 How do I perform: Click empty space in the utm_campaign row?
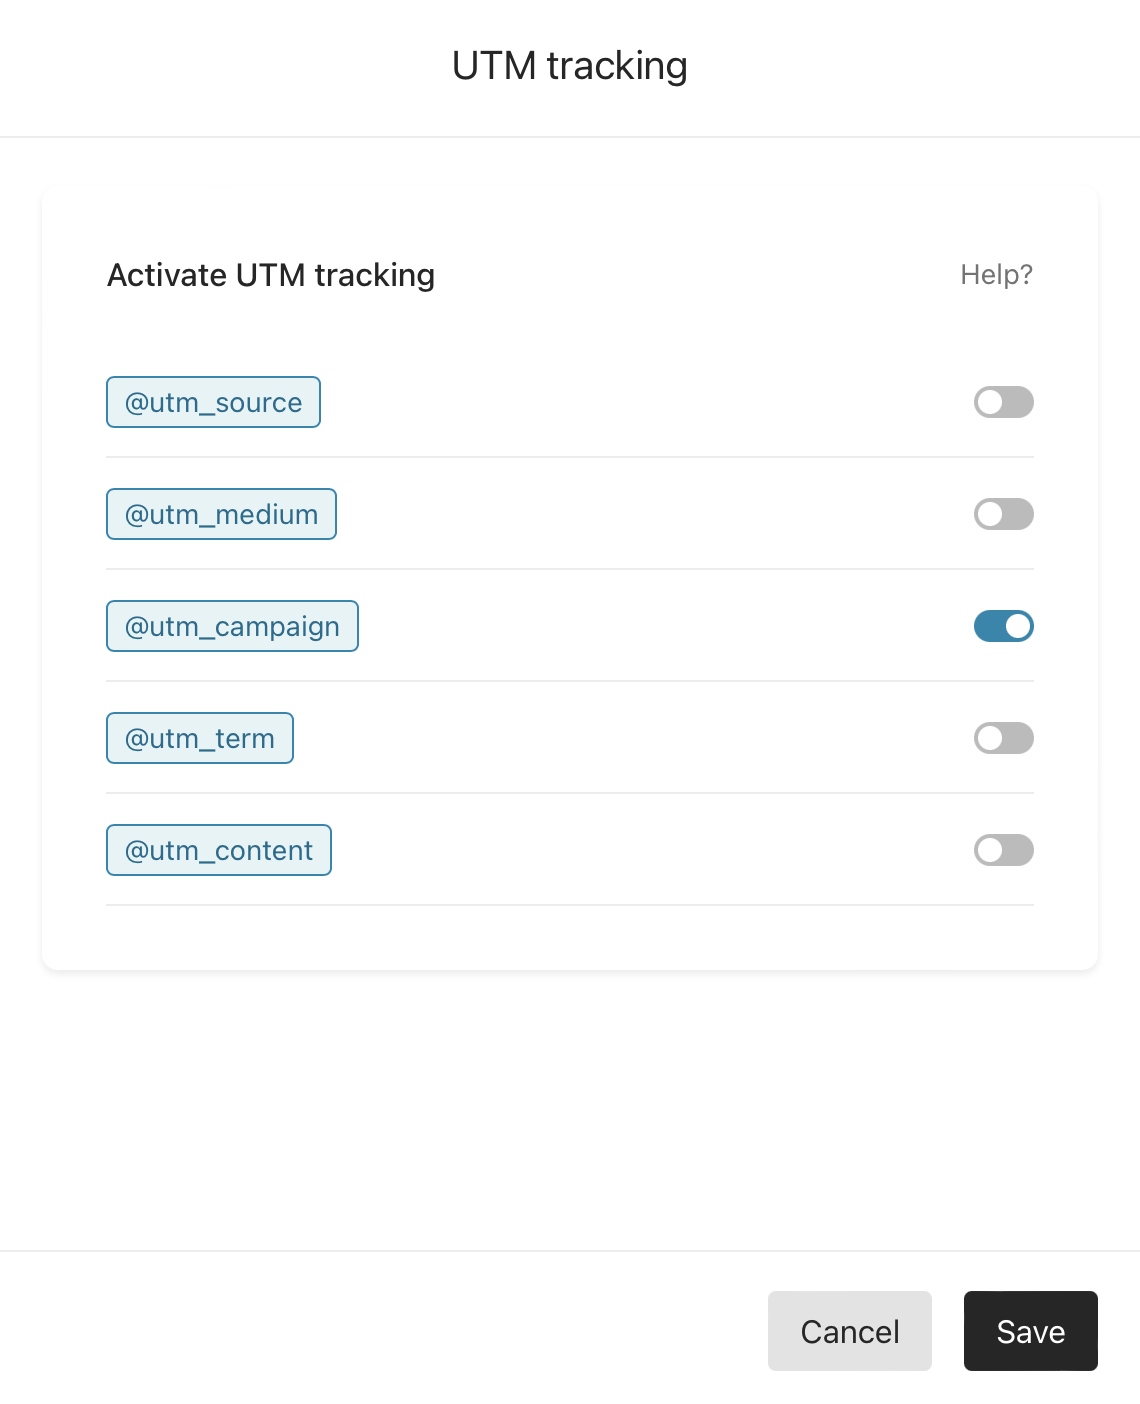(666, 626)
